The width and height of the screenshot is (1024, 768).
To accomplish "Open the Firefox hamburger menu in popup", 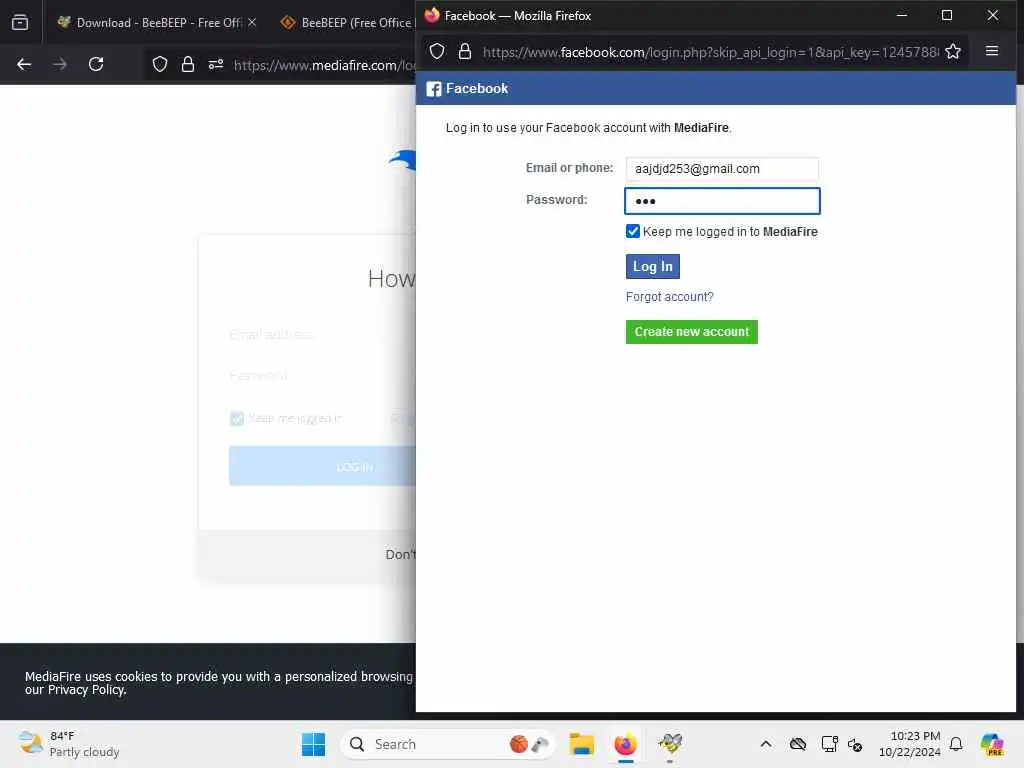I will [991, 51].
